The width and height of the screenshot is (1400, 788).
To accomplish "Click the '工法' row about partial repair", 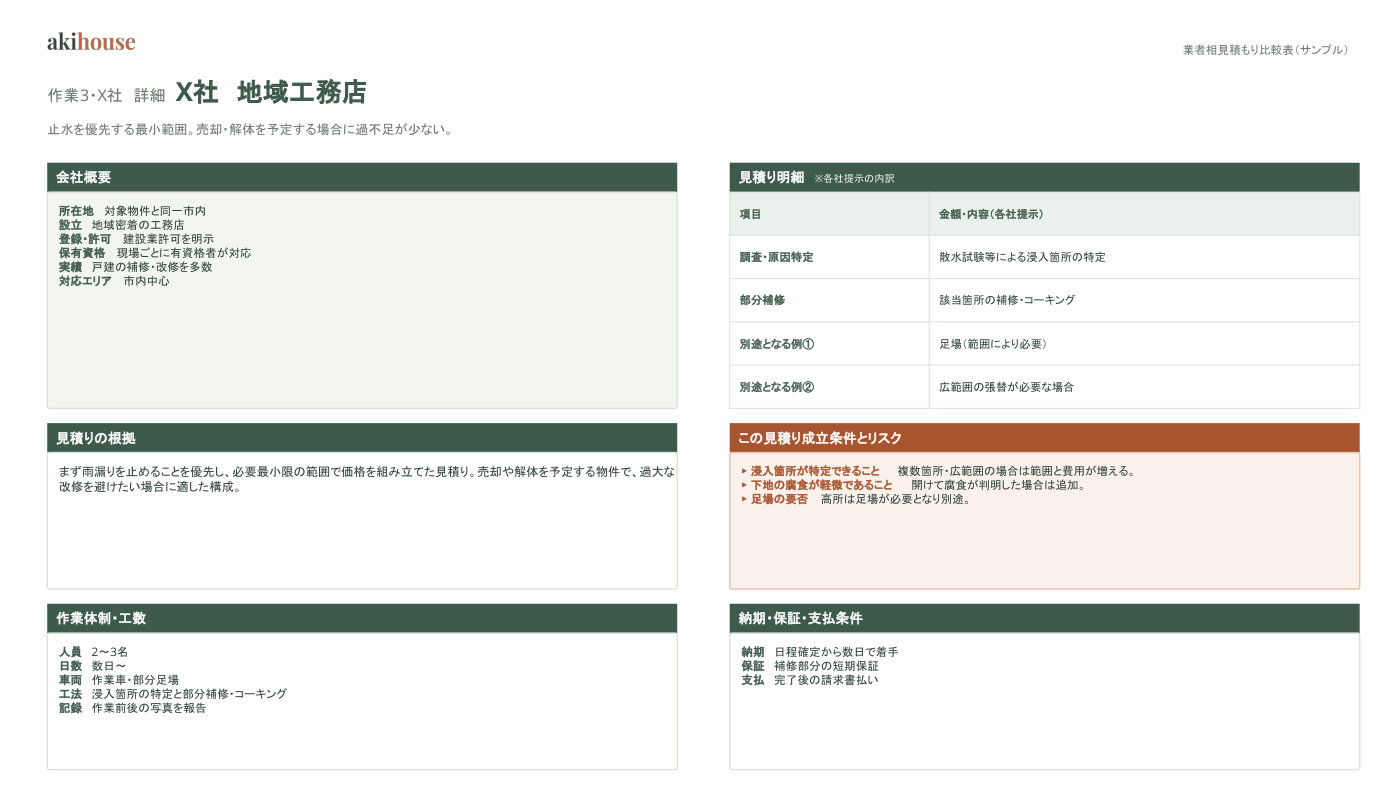I will (x=173, y=694).
